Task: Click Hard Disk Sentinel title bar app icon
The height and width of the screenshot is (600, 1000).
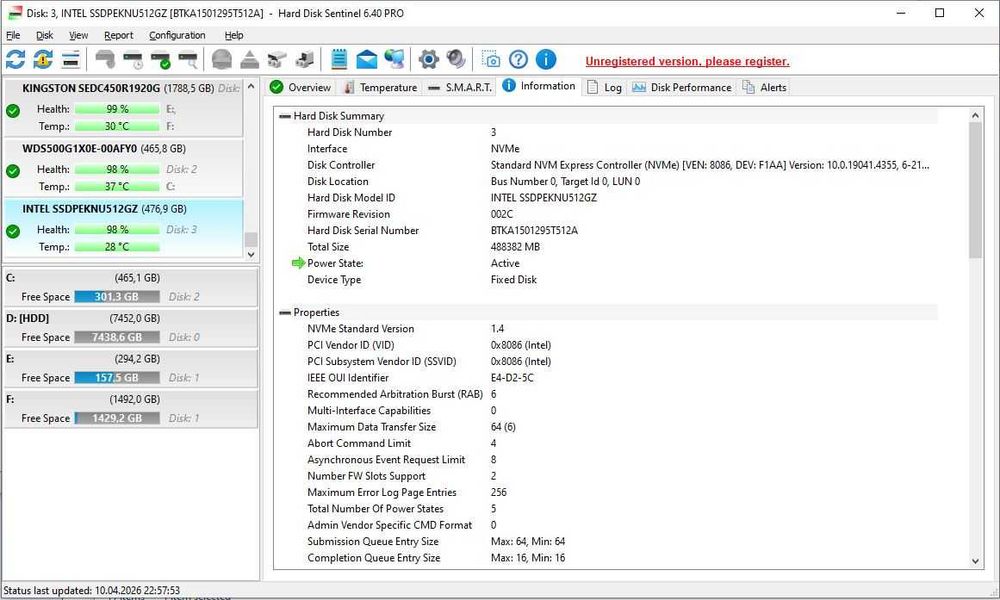Action: (14, 13)
